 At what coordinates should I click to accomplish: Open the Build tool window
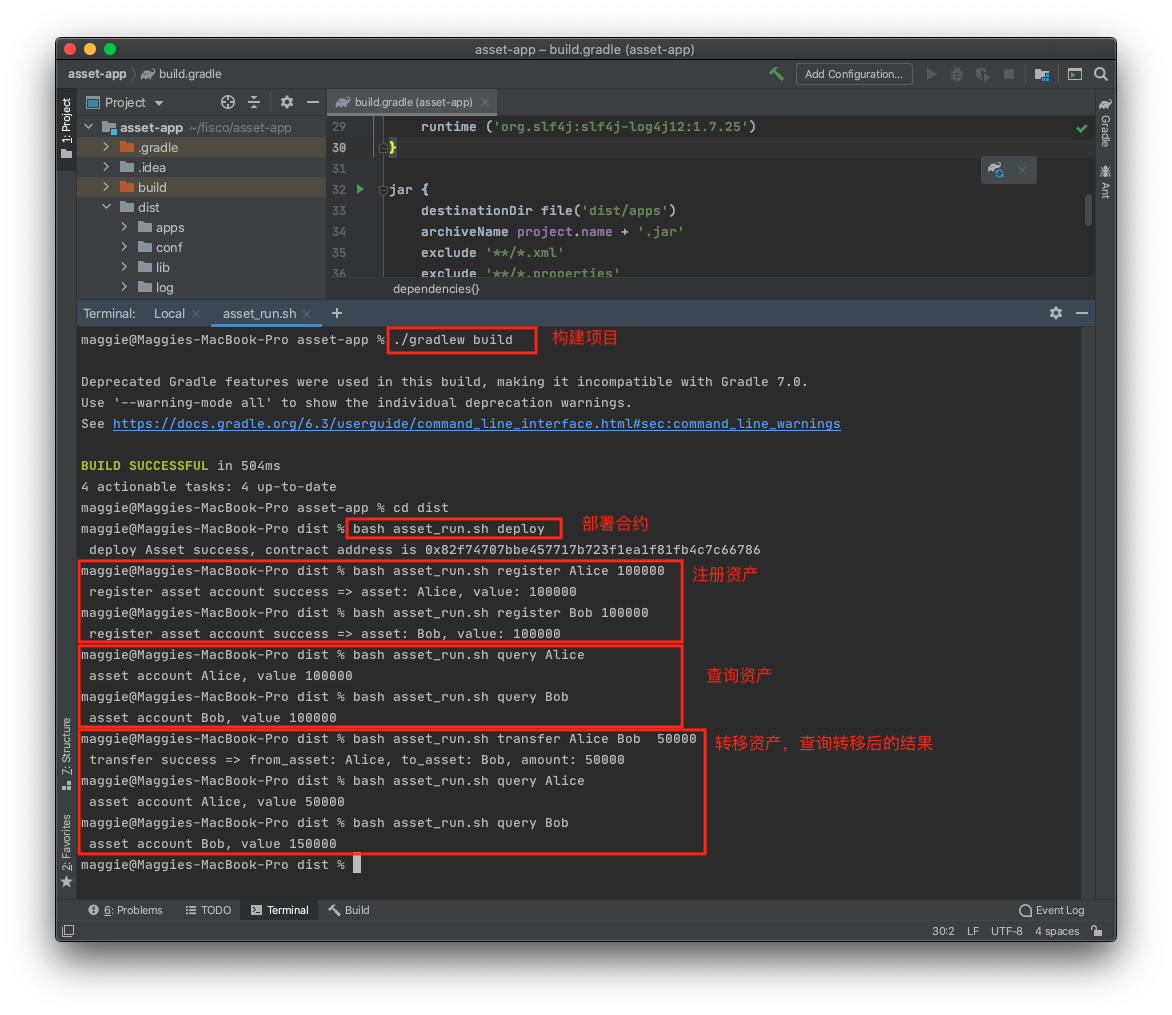click(x=349, y=910)
